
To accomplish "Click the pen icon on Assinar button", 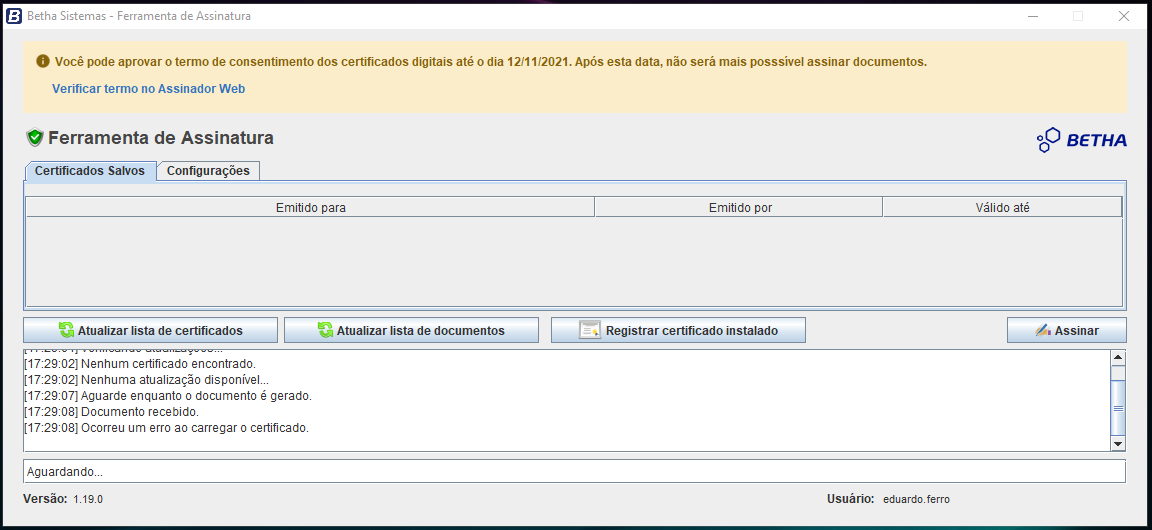I will pos(1043,330).
